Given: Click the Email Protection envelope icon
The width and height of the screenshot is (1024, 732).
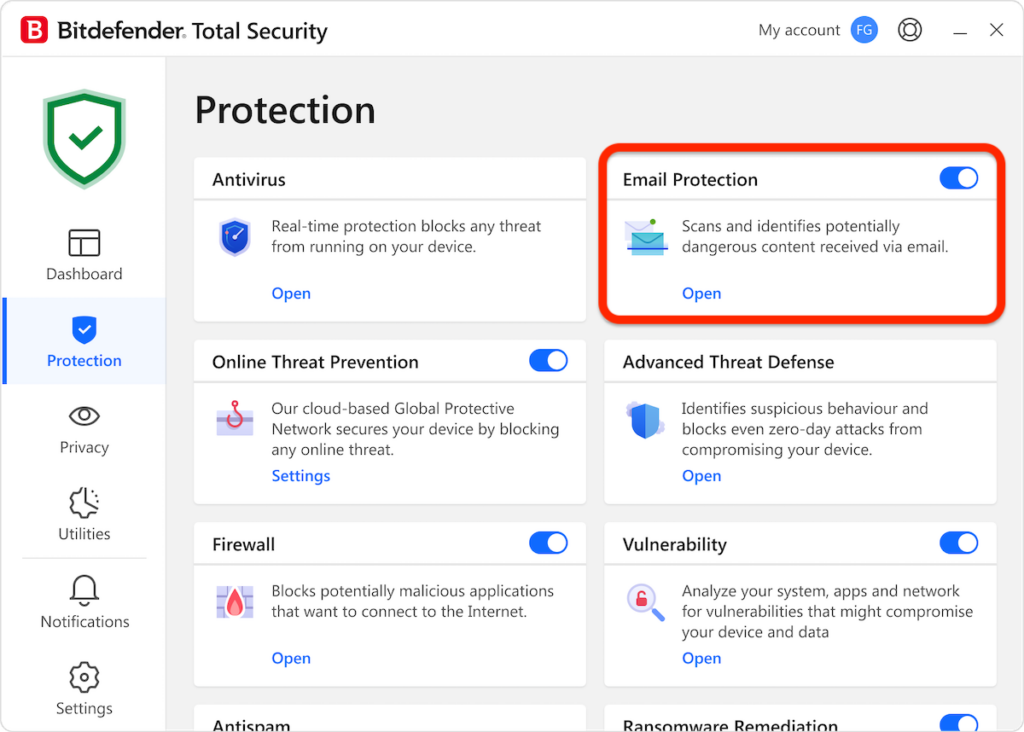Looking at the screenshot, I should coord(644,238).
